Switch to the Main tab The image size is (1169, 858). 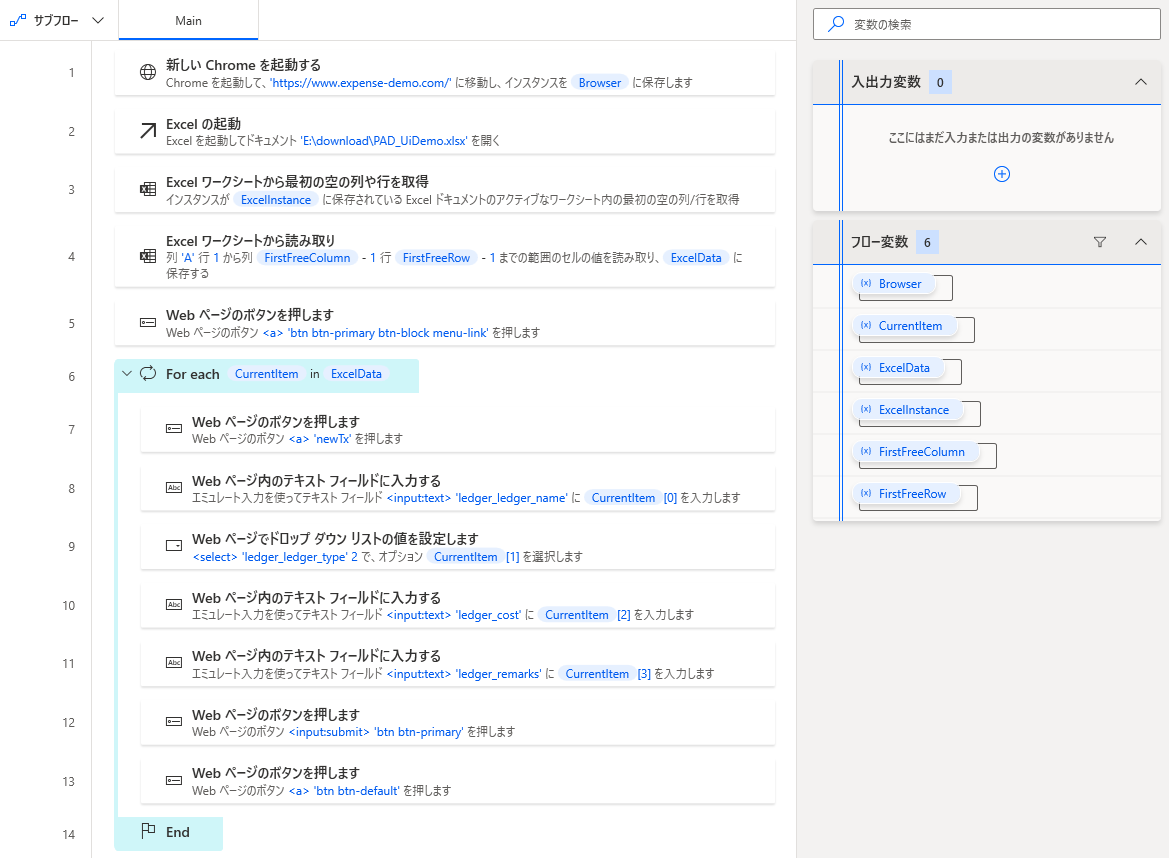[188, 19]
